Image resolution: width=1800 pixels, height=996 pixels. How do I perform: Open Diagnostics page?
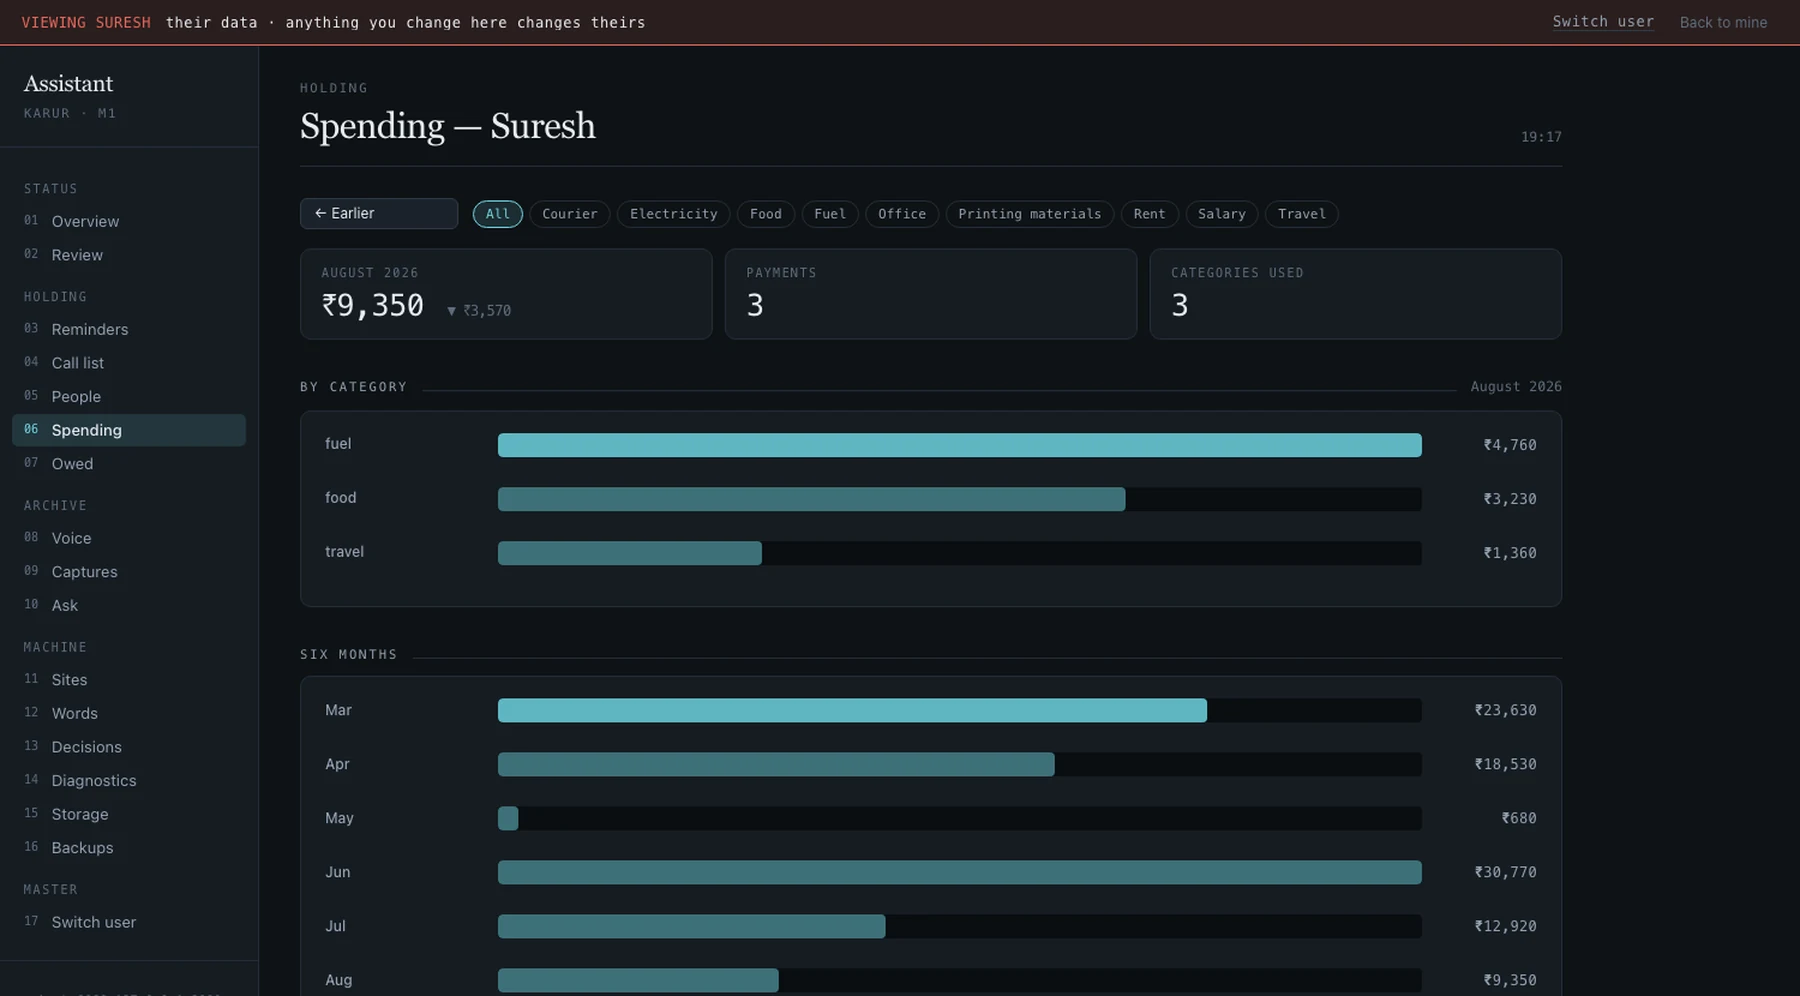pyautogui.click(x=129, y=781)
